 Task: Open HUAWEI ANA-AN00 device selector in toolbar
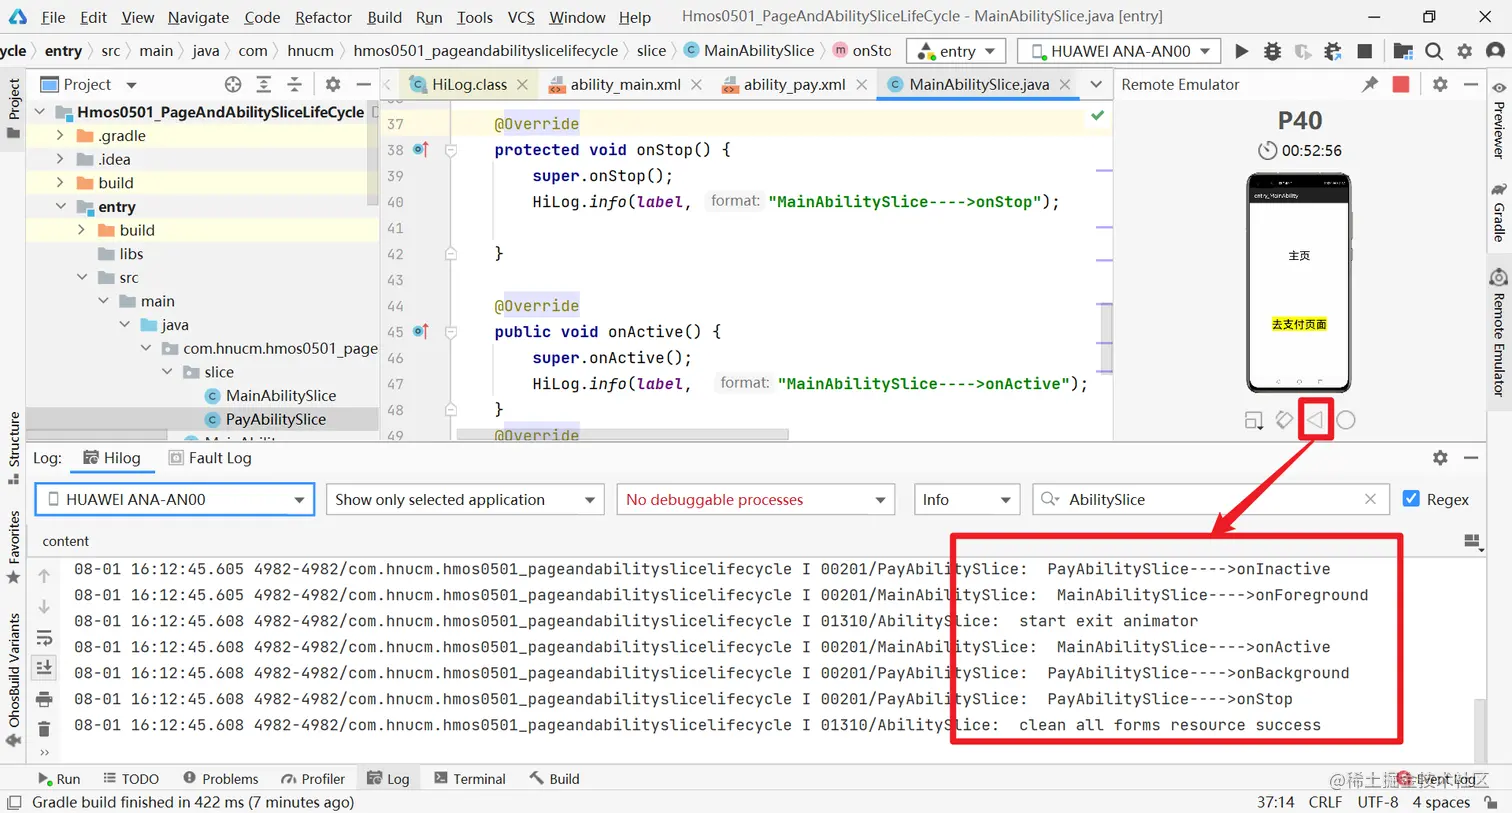[x=1120, y=51]
